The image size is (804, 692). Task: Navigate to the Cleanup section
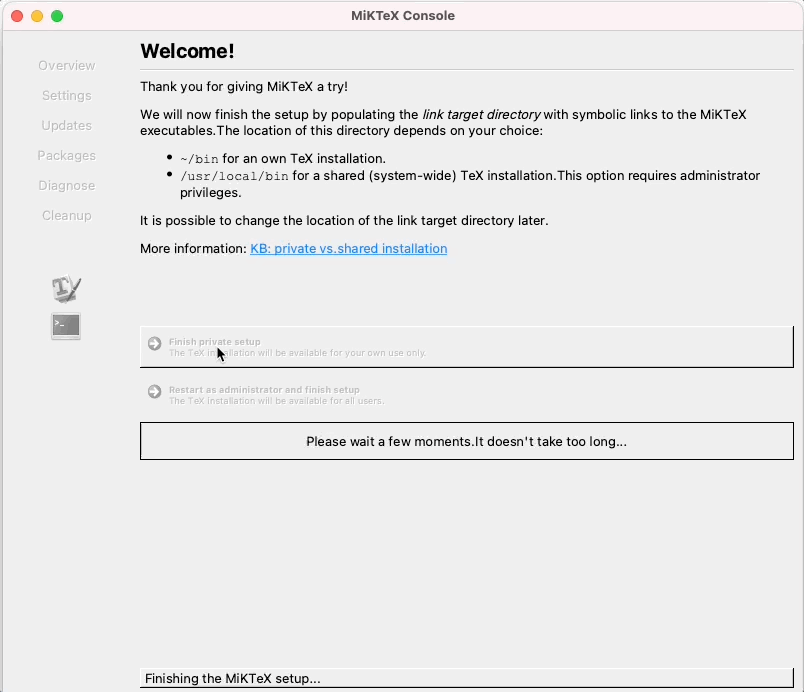[x=66, y=216]
